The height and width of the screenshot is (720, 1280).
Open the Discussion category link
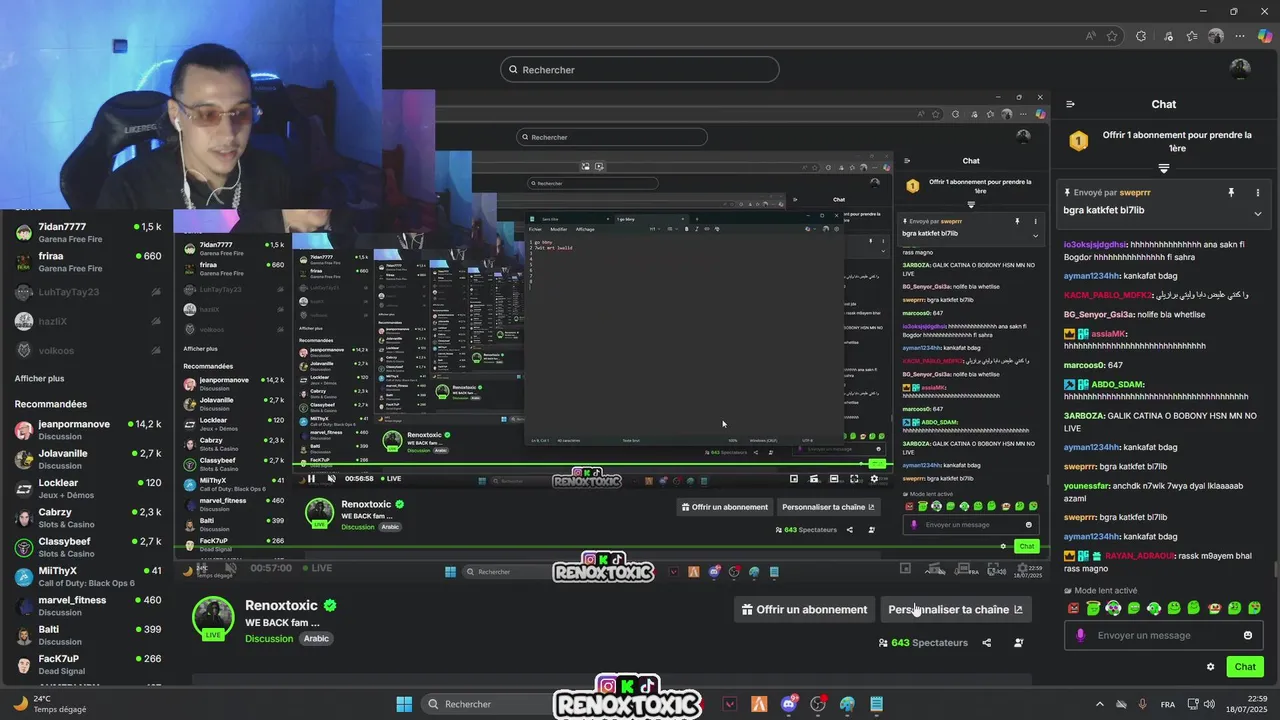(x=269, y=639)
